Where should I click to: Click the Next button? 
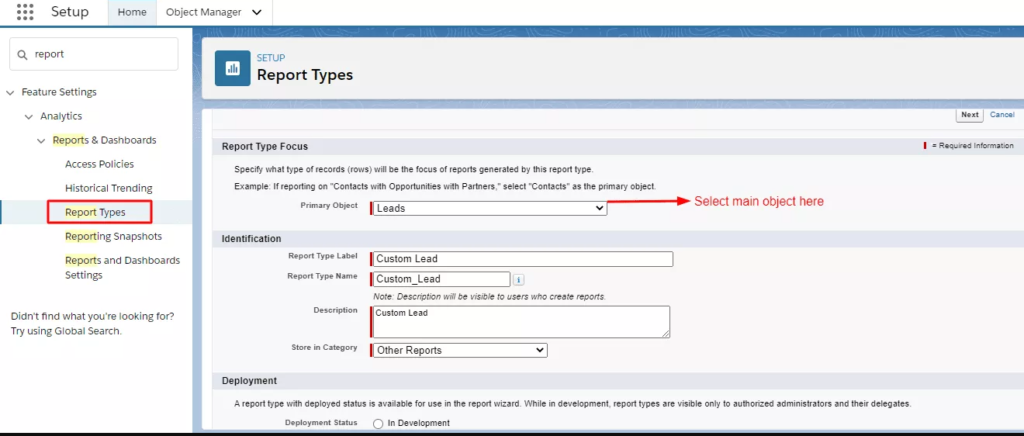[x=970, y=115]
